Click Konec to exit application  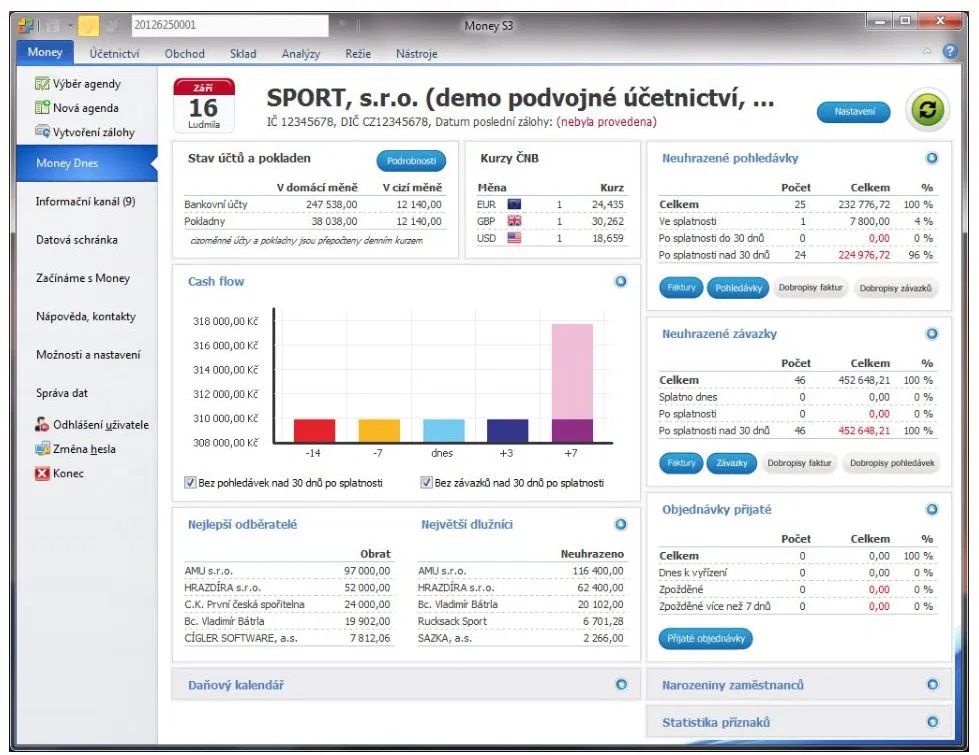[x=59, y=473]
